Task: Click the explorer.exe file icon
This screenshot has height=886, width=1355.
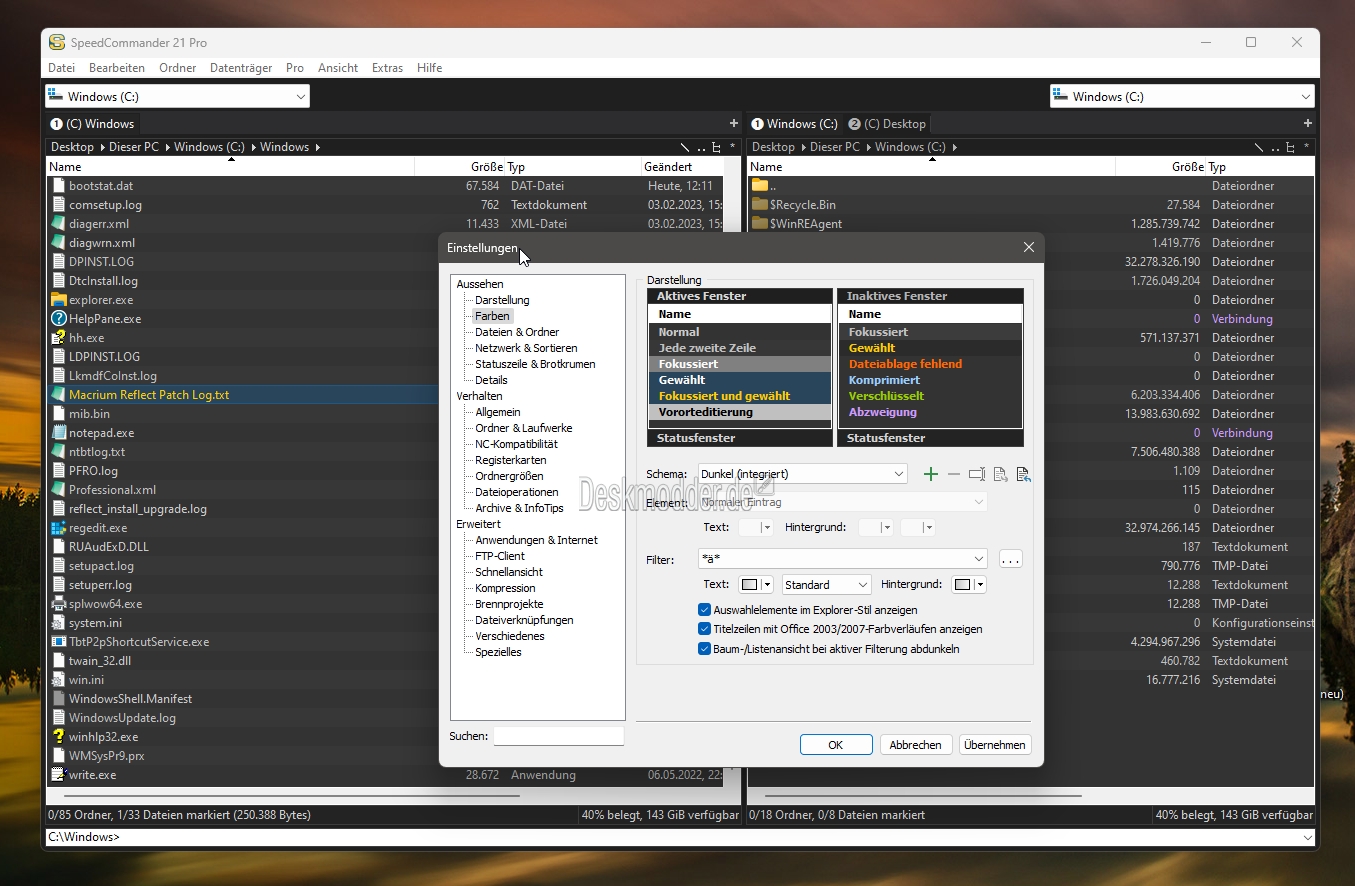Action: pos(58,300)
